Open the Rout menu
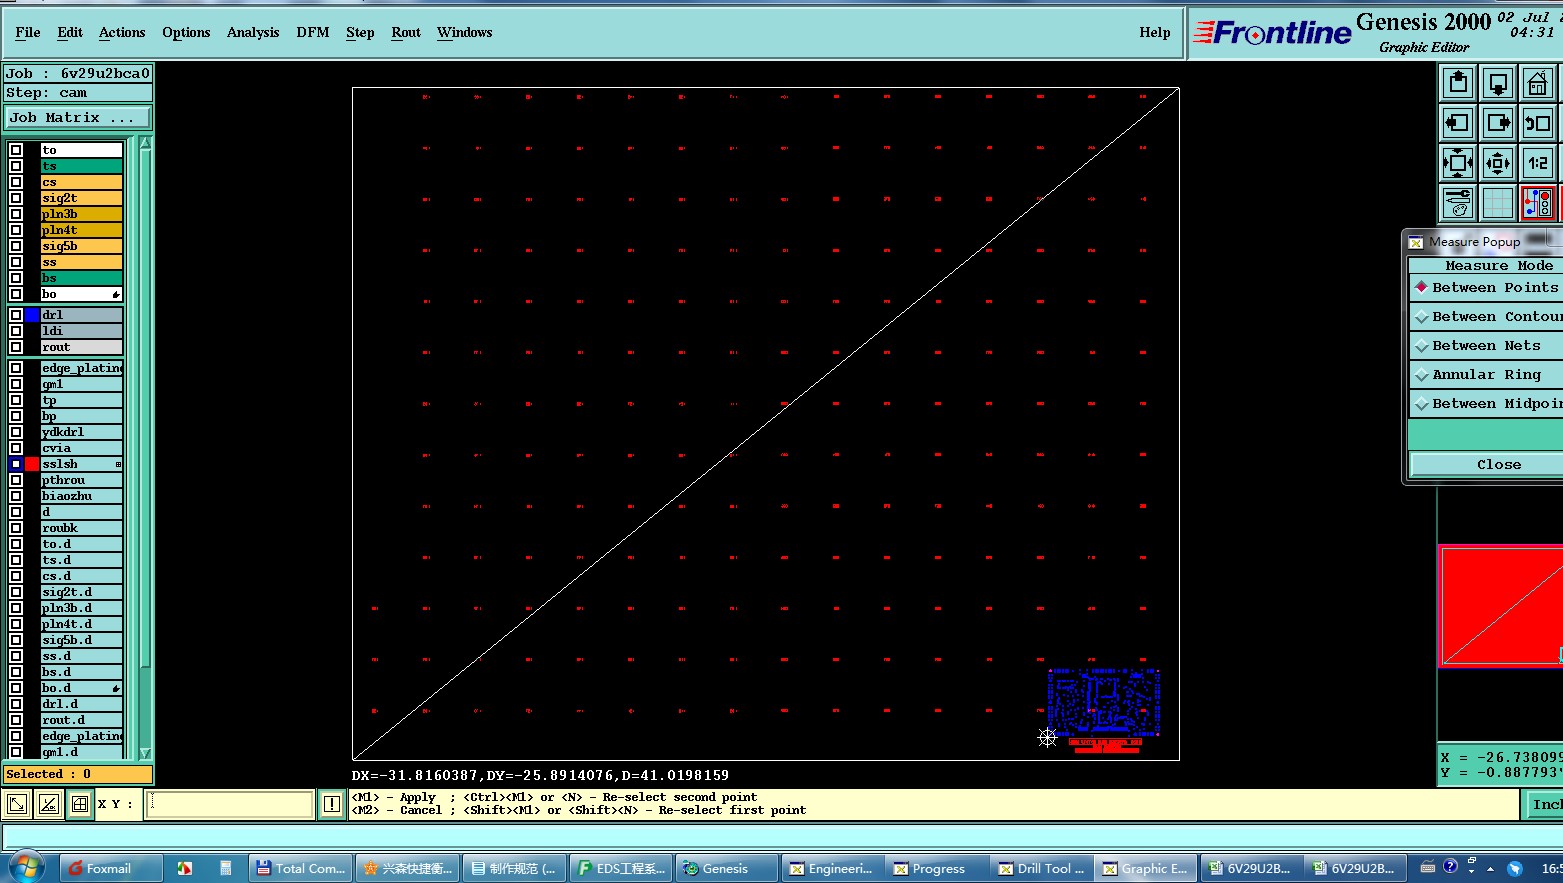The image size is (1563, 883). point(406,32)
